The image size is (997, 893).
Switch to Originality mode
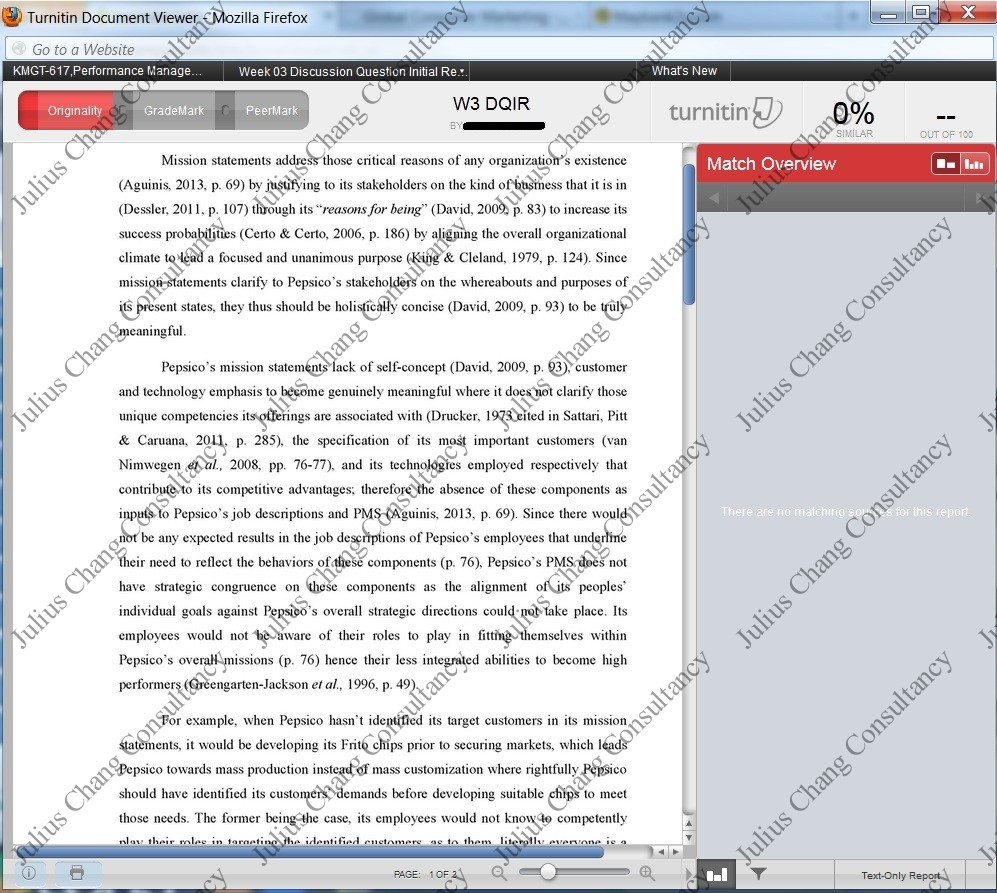pos(74,111)
